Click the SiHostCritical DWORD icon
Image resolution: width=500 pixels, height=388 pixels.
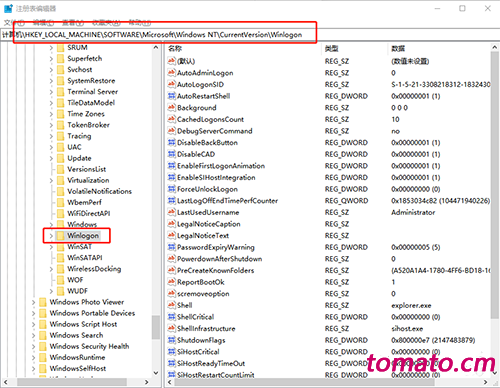(171, 352)
